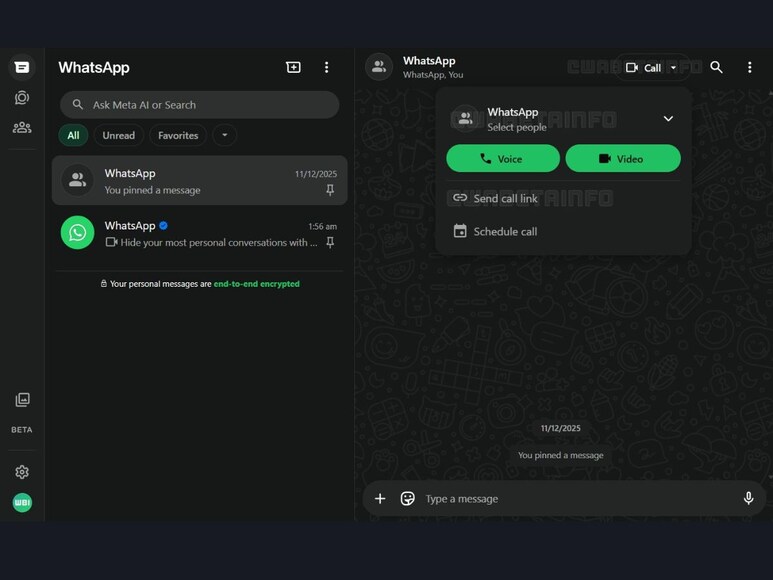
Task: Open the media gallery icon in sidebar
Action: (22, 400)
